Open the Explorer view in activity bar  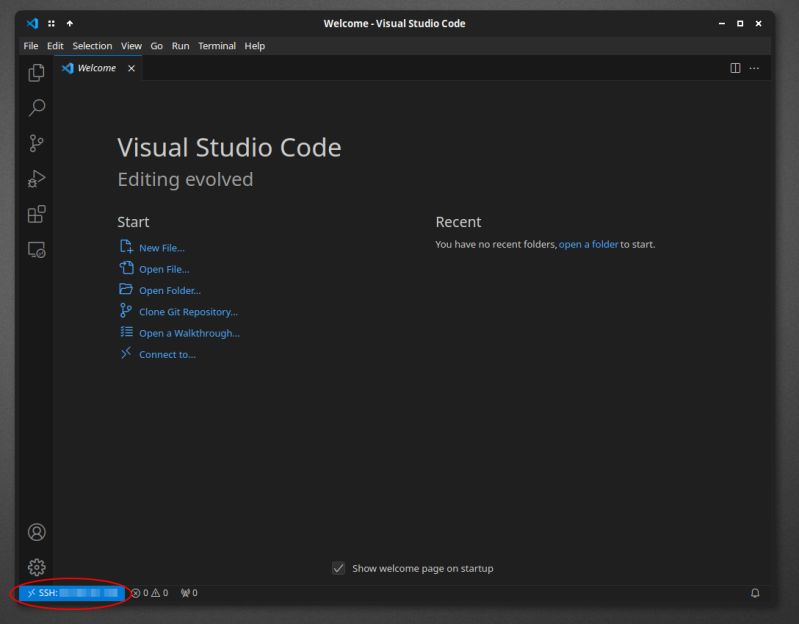36,73
